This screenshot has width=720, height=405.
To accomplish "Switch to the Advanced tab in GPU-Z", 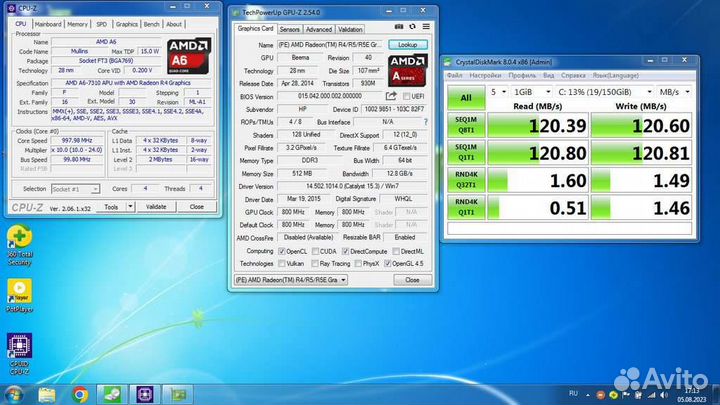I will [x=319, y=29].
